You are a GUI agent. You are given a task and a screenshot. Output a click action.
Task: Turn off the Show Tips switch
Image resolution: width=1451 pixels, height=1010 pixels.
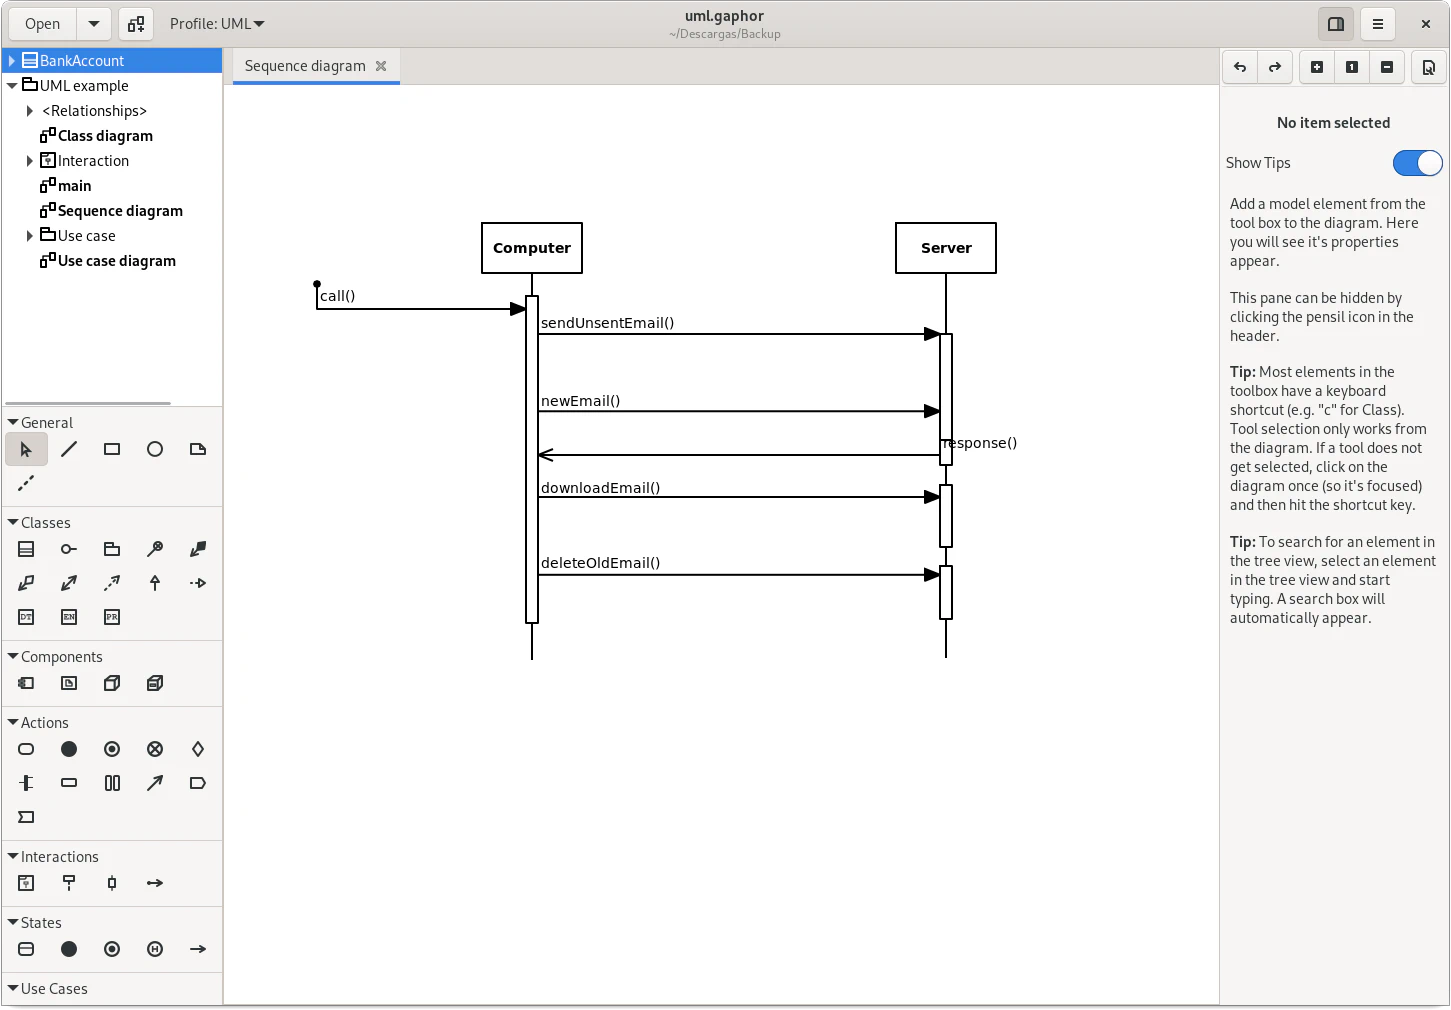(1417, 163)
